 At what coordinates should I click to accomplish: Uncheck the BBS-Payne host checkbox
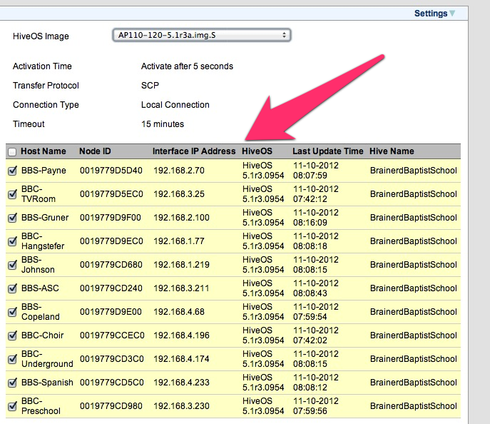coord(12,171)
